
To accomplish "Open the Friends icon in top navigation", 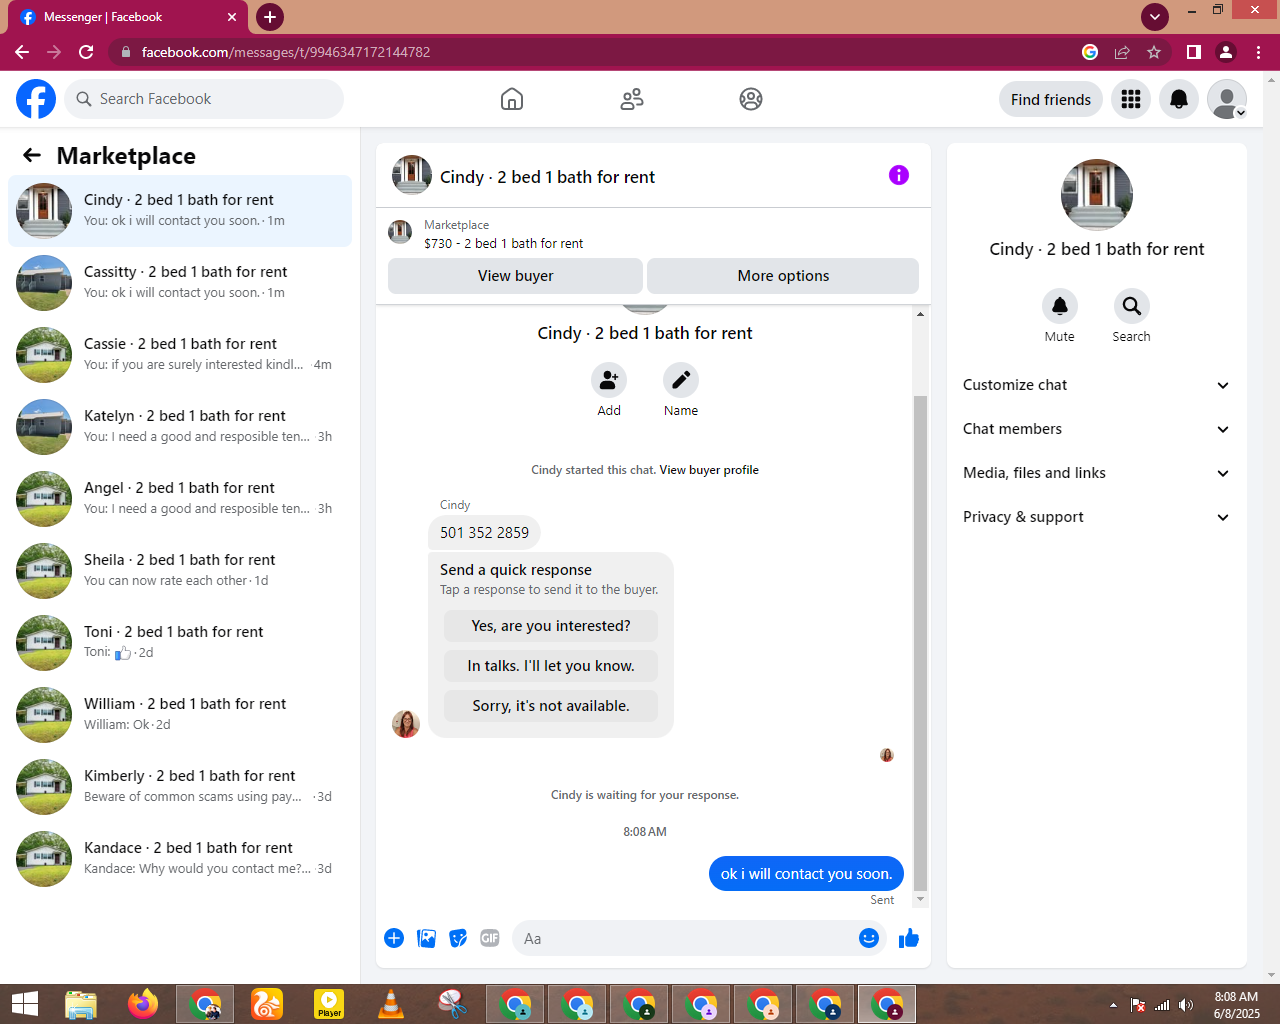I will click(632, 99).
